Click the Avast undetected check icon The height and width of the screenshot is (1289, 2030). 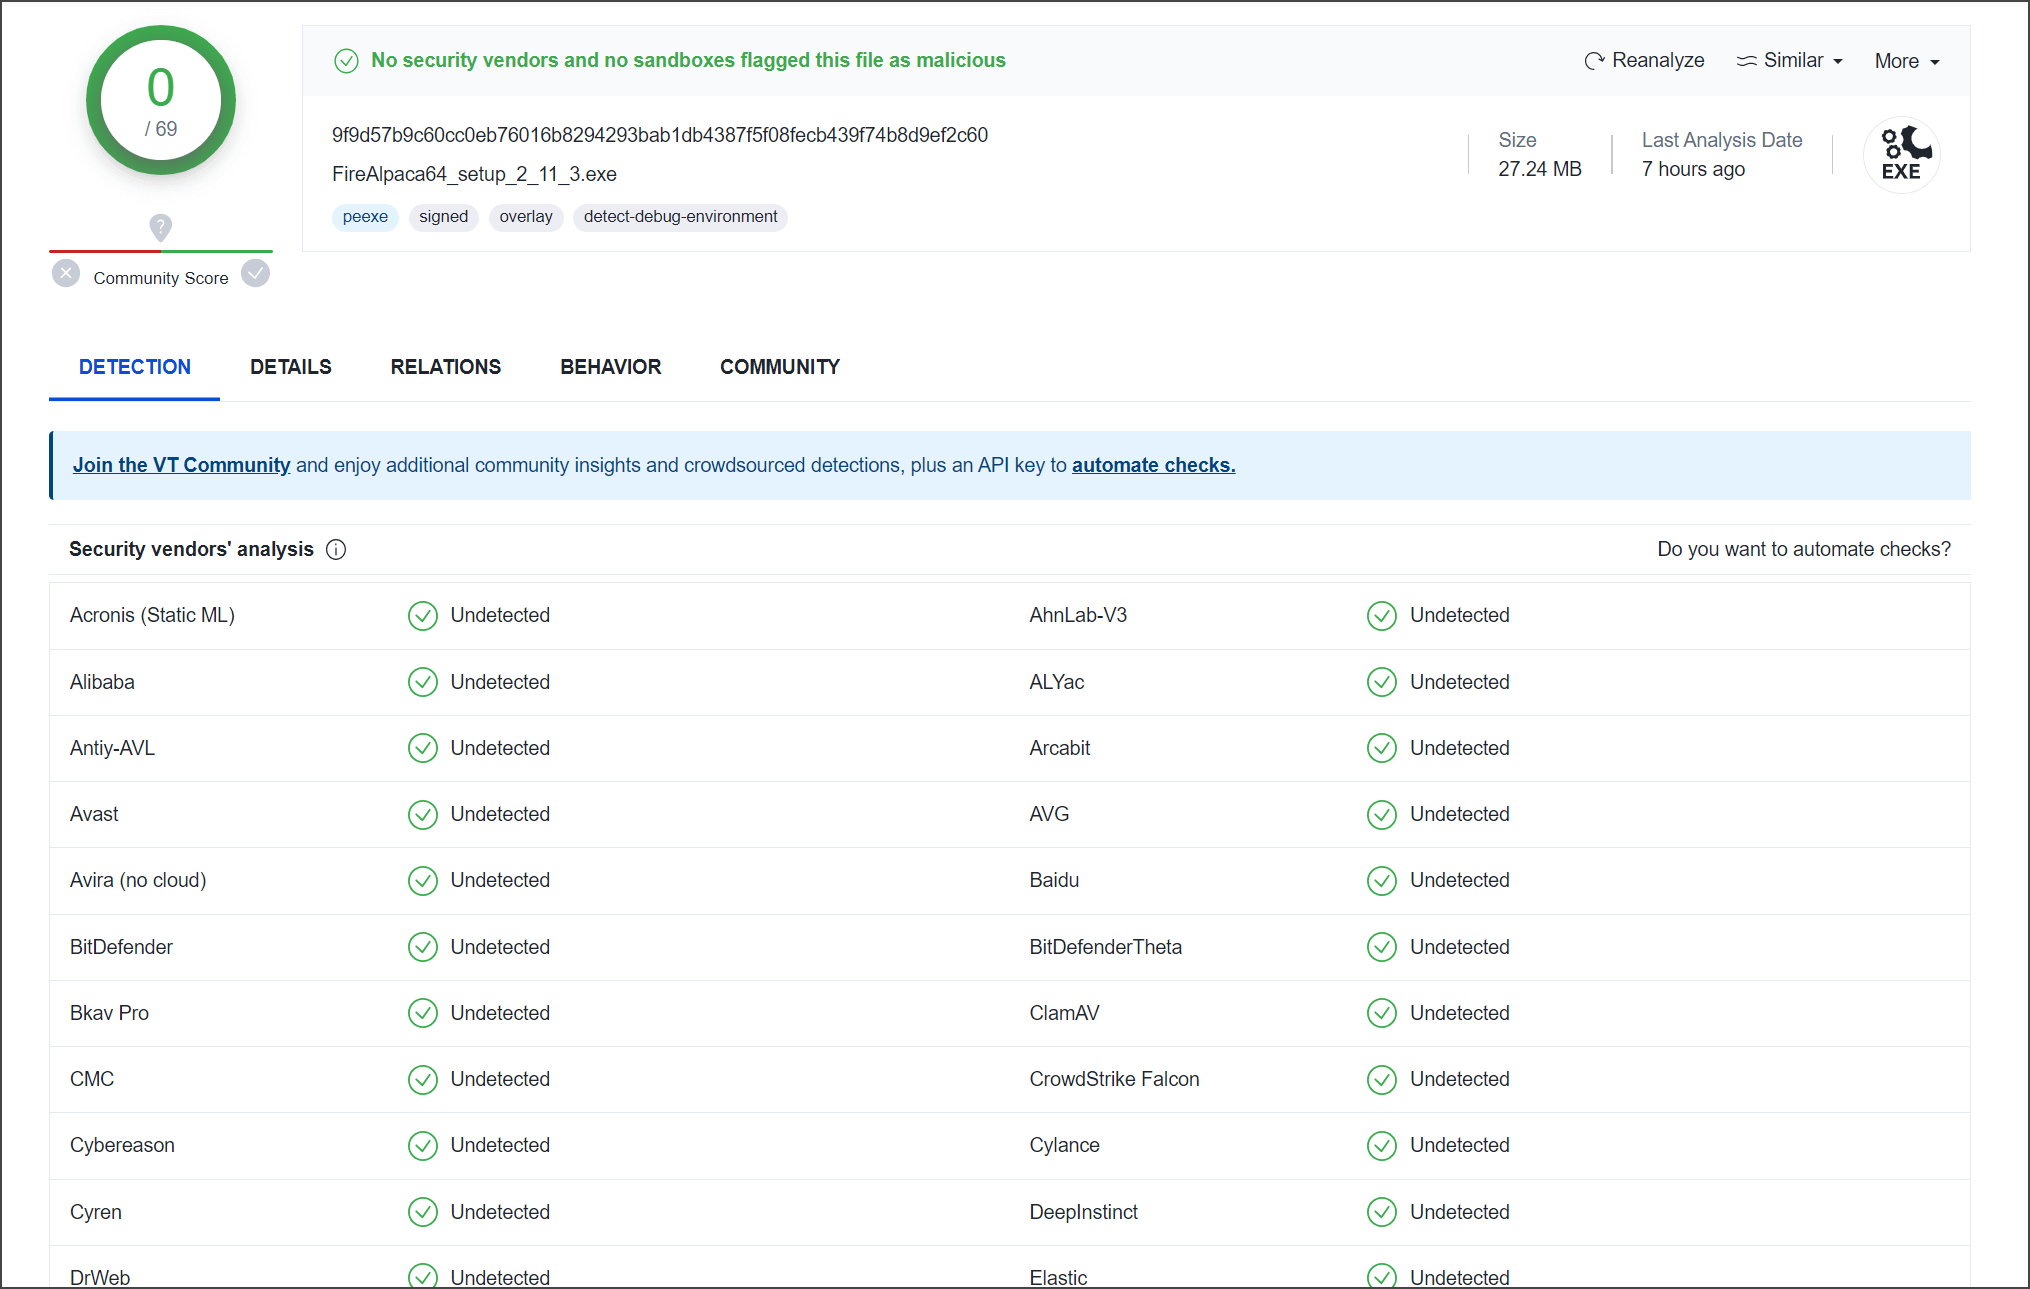423,815
